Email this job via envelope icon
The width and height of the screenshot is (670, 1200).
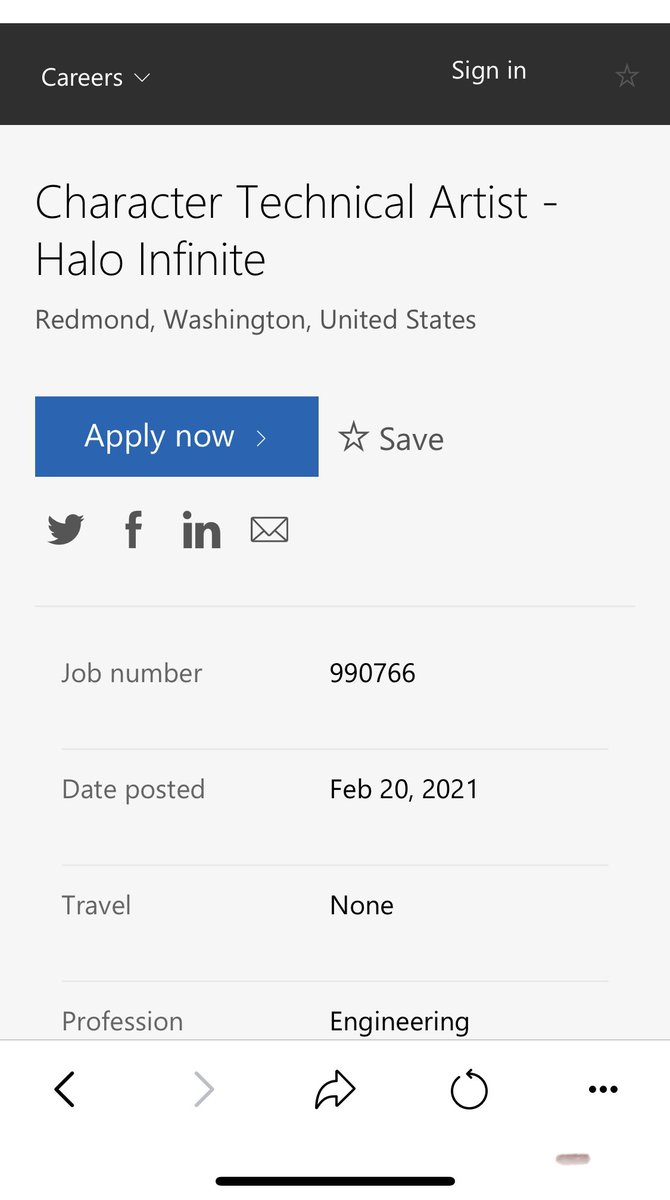(x=269, y=530)
